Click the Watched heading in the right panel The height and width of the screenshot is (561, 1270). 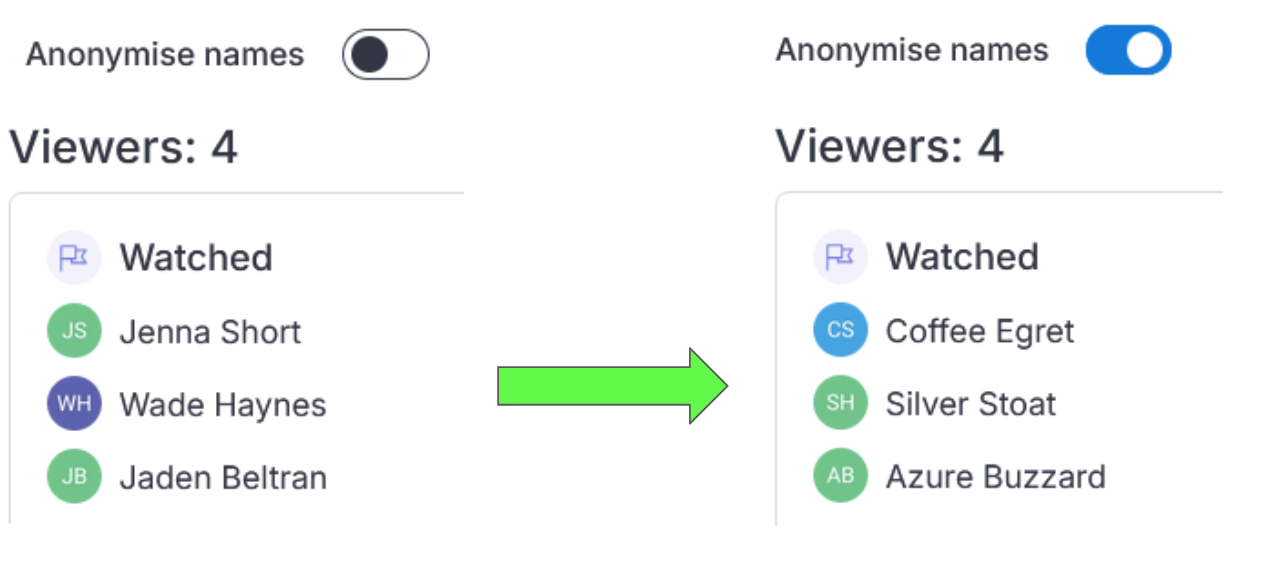pos(962,257)
